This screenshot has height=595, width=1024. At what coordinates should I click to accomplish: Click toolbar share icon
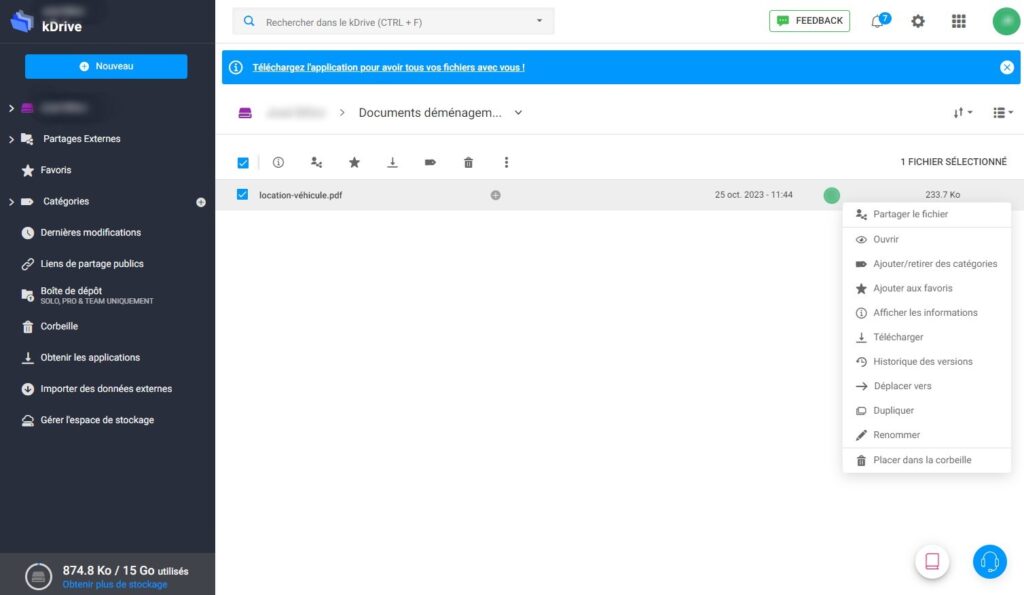pyautogui.click(x=316, y=163)
